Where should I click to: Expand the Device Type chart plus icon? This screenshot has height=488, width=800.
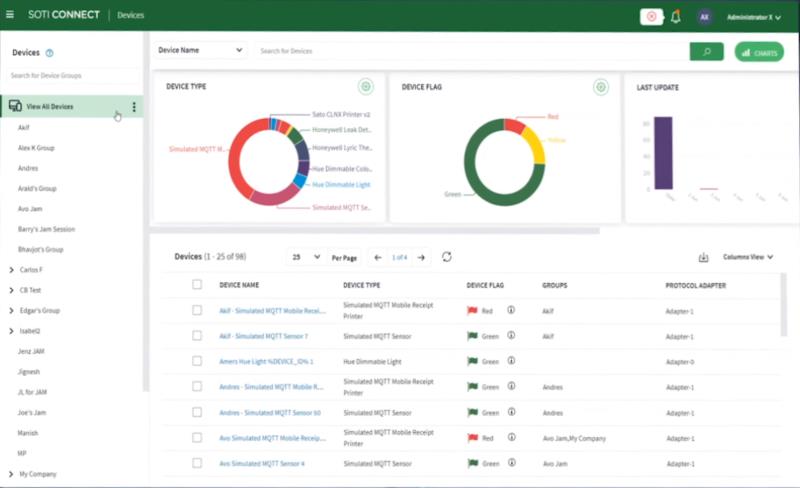366,87
